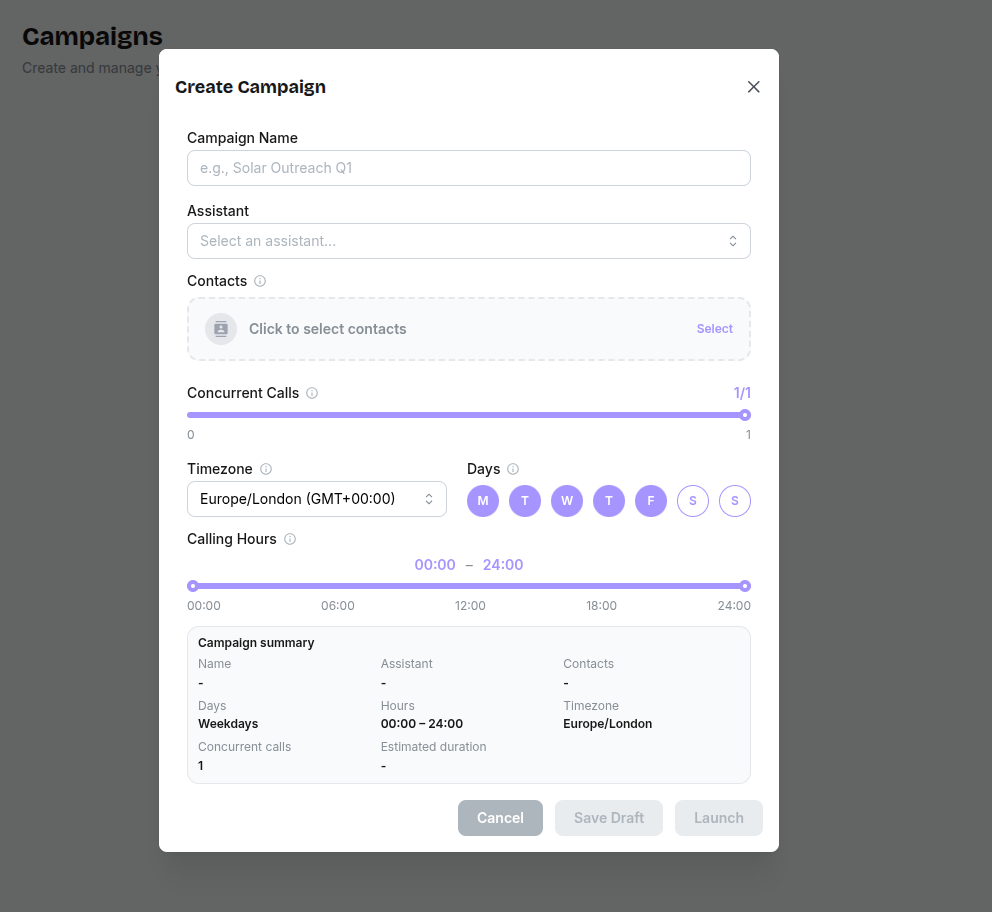Click the Concurrent Calls info icon

click(312, 393)
